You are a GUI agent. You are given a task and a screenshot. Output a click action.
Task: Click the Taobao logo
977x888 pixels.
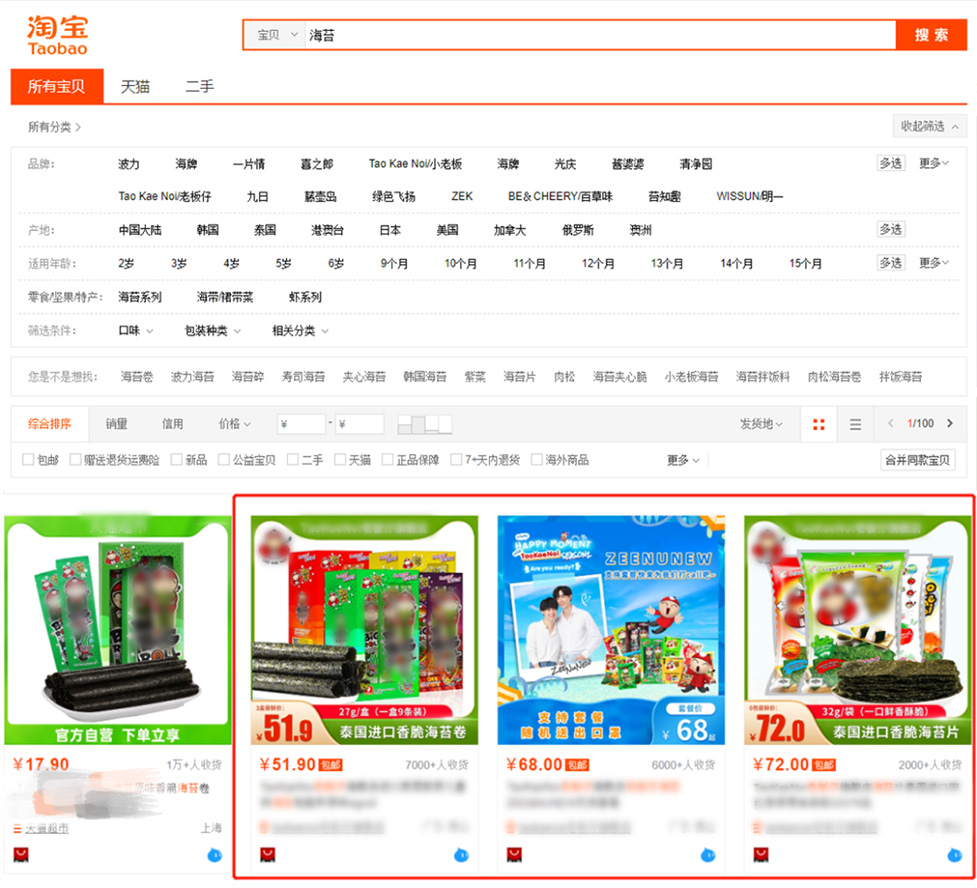(x=57, y=35)
